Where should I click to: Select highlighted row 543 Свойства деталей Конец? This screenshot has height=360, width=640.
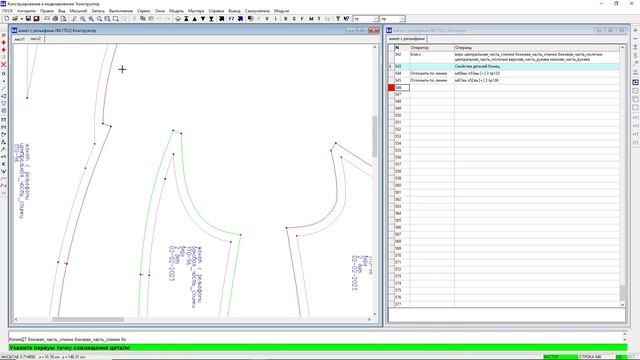click(x=506, y=66)
